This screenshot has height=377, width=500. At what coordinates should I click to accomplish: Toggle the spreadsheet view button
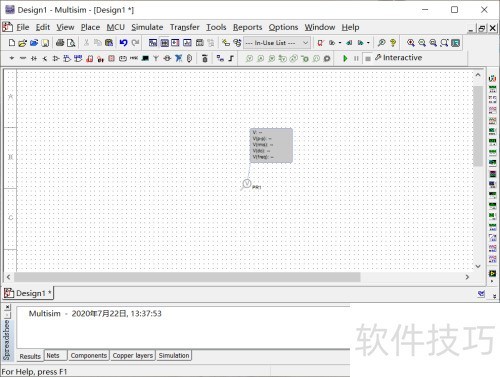(165, 43)
